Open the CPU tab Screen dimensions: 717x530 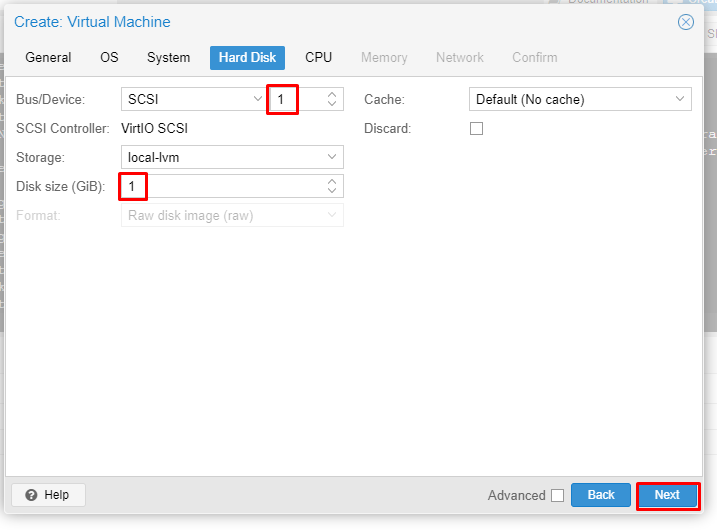318,58
